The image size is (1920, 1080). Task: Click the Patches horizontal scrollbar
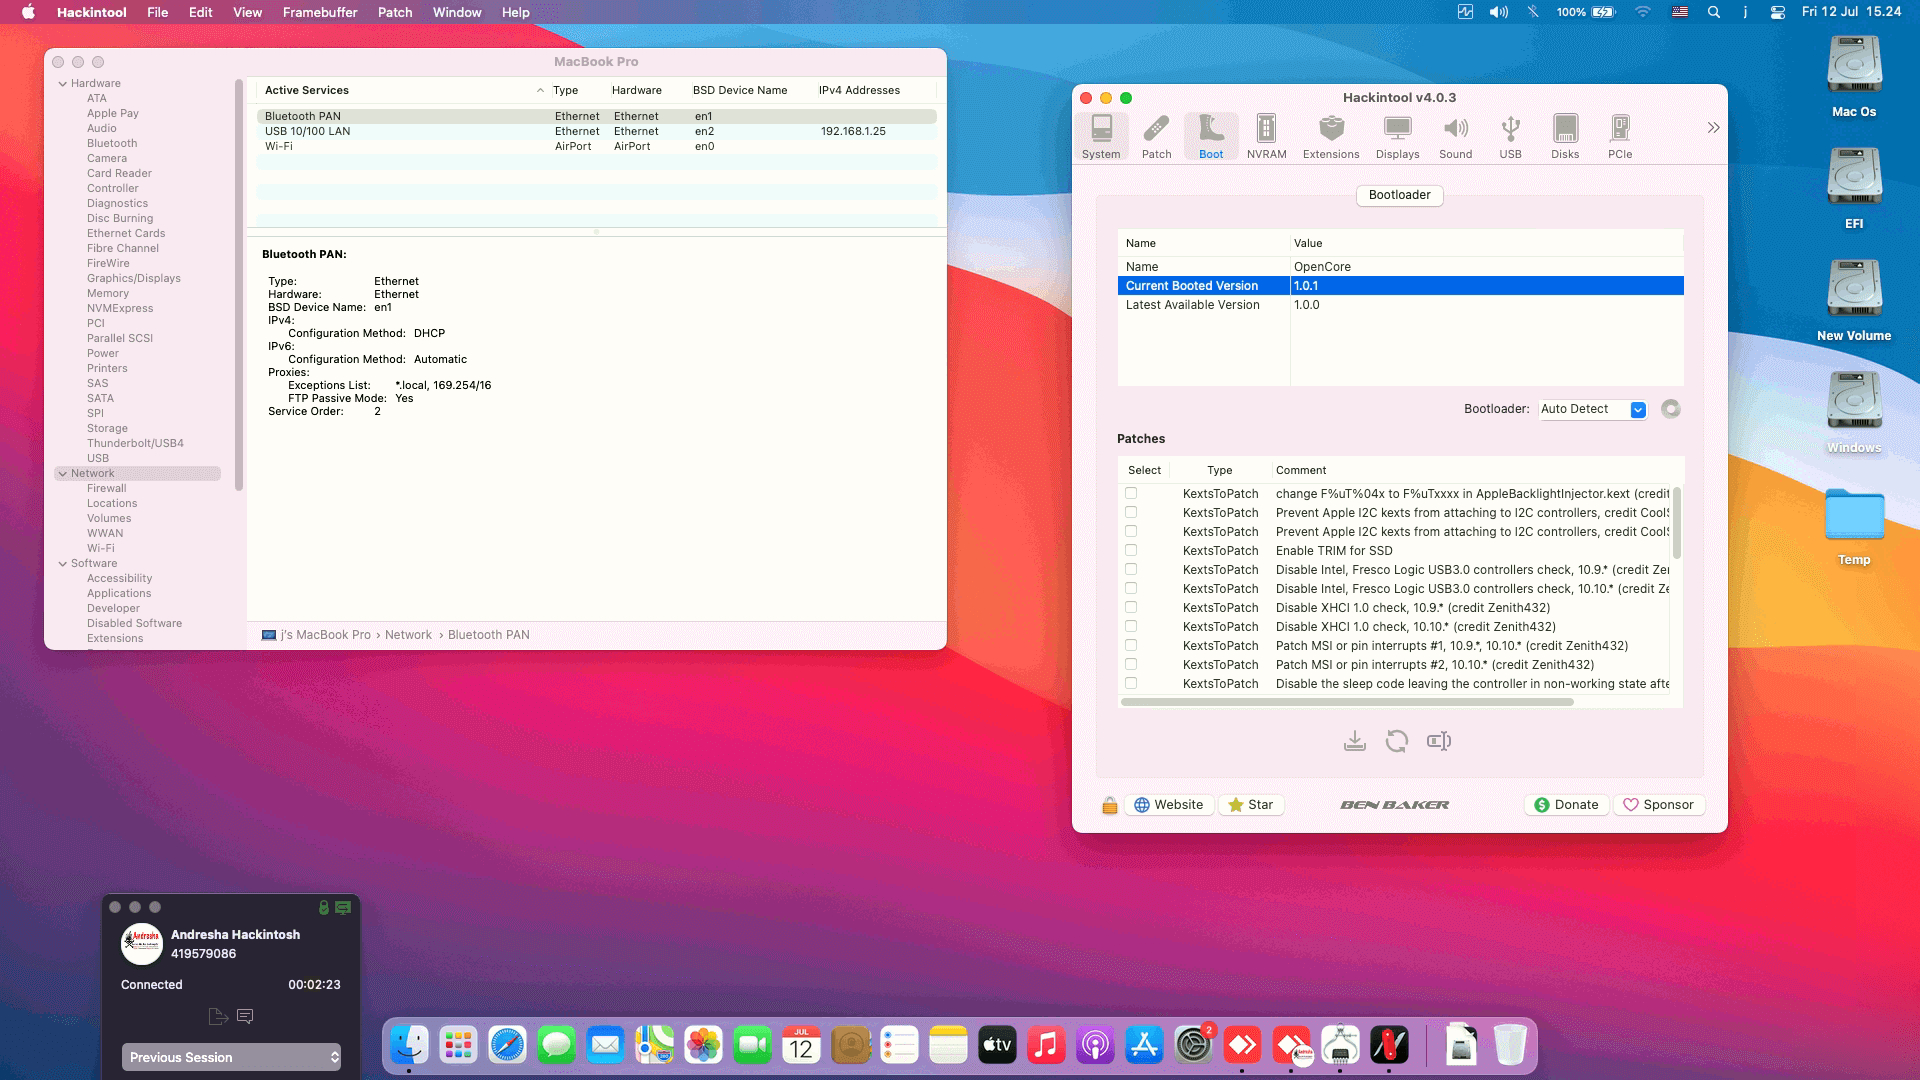pos(1347,702)
